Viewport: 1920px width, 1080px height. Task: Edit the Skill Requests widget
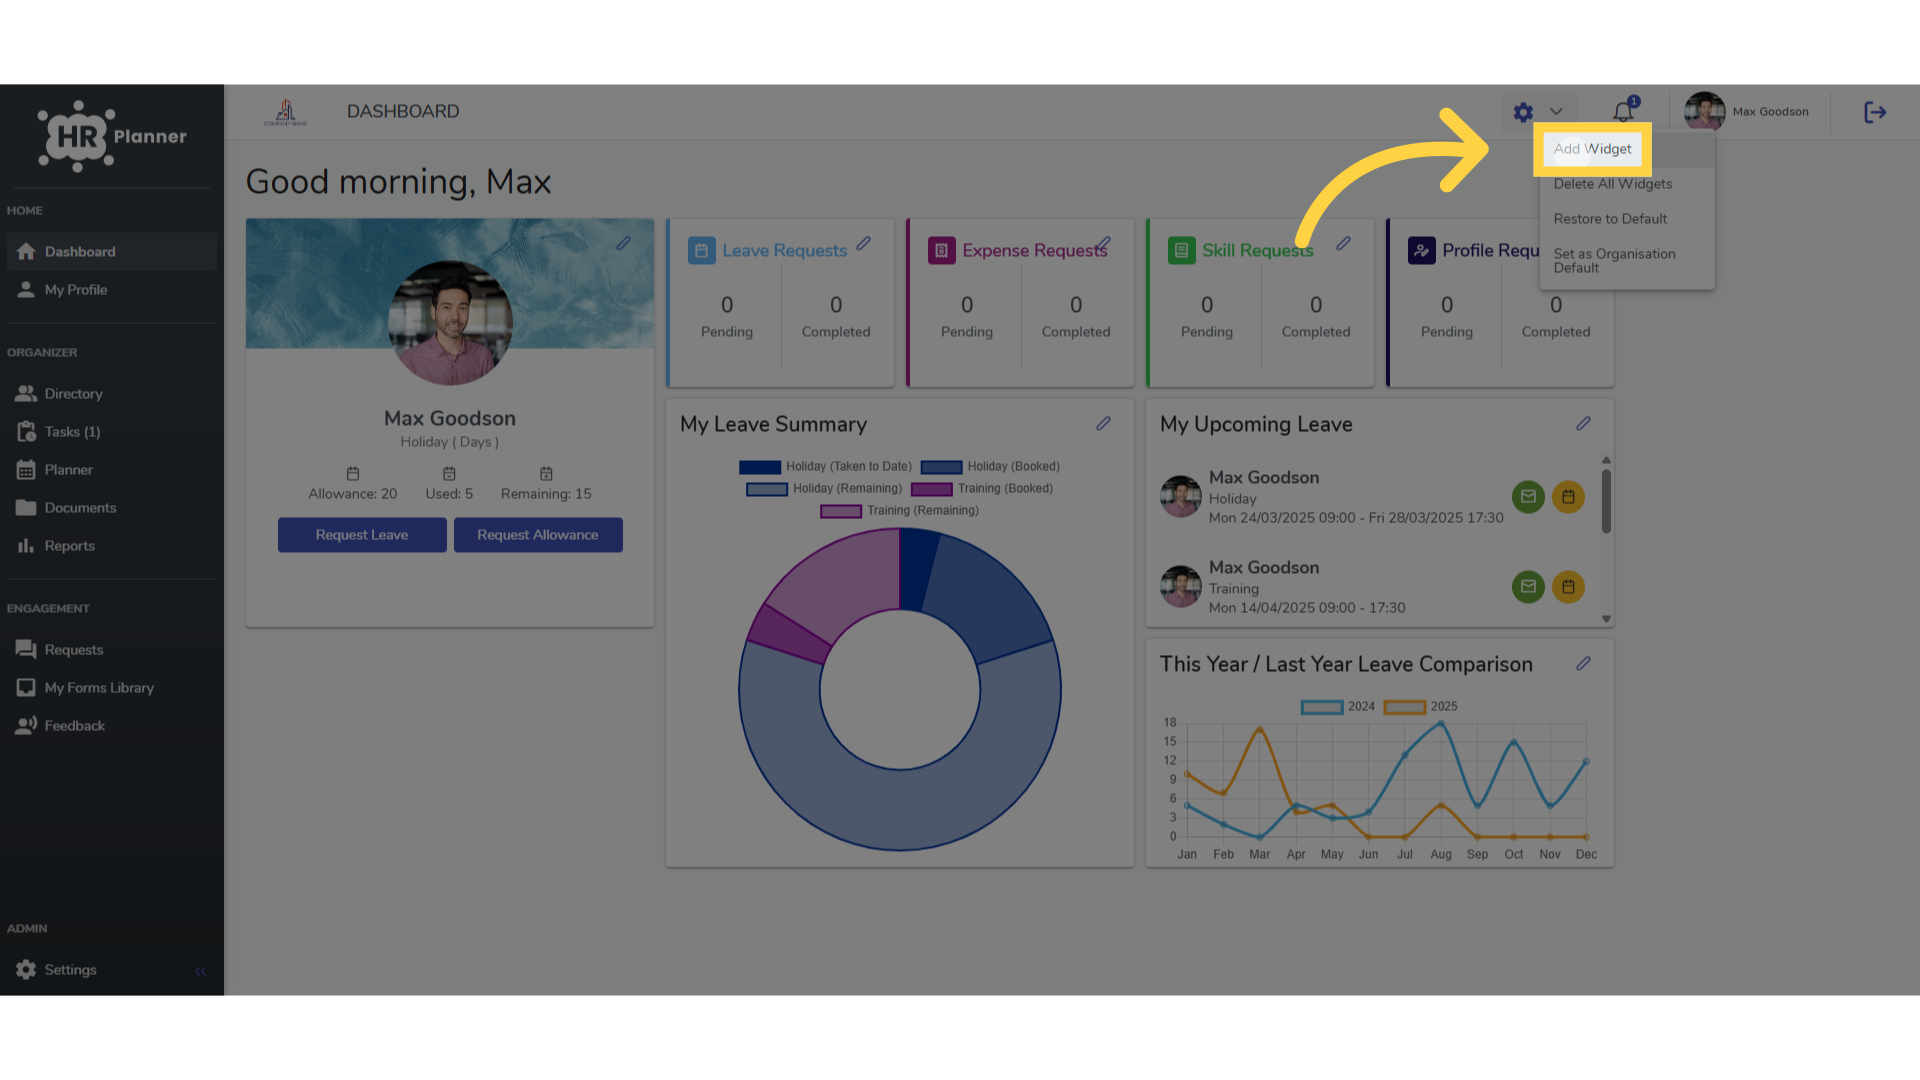click(x=1343, y=243)
